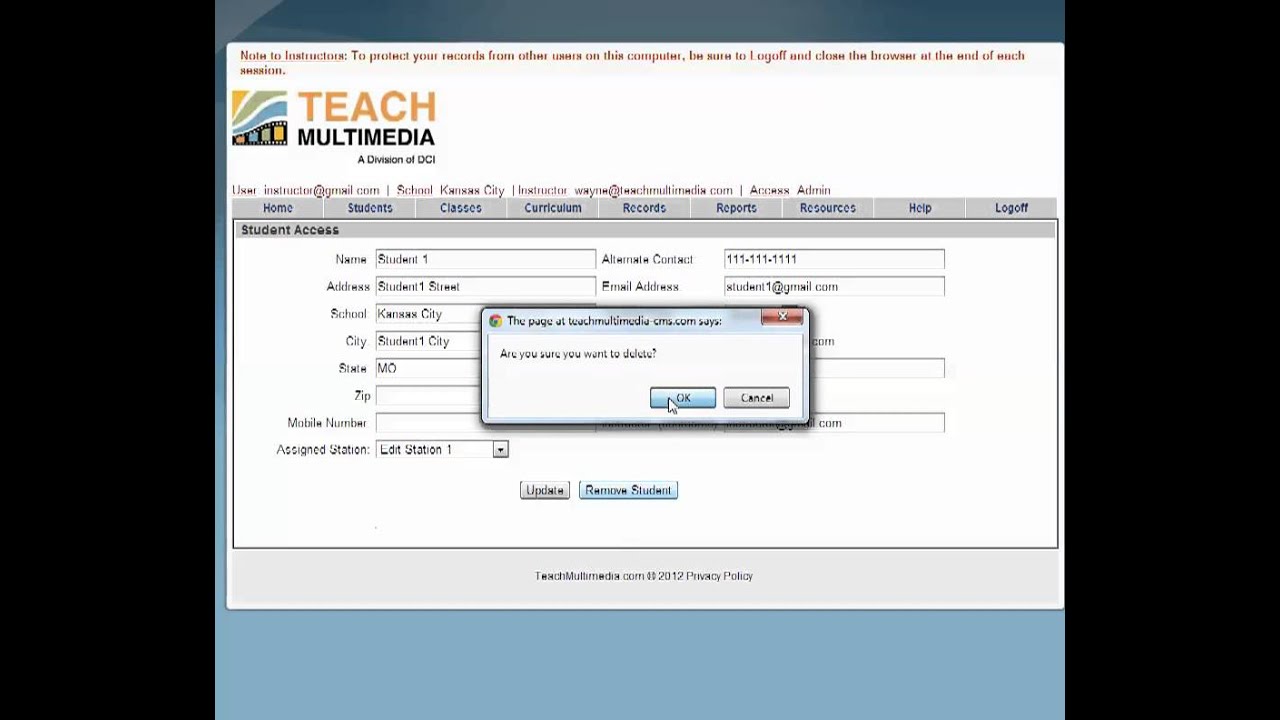Click the Name field with Student 1

click(x=486, y=259)
